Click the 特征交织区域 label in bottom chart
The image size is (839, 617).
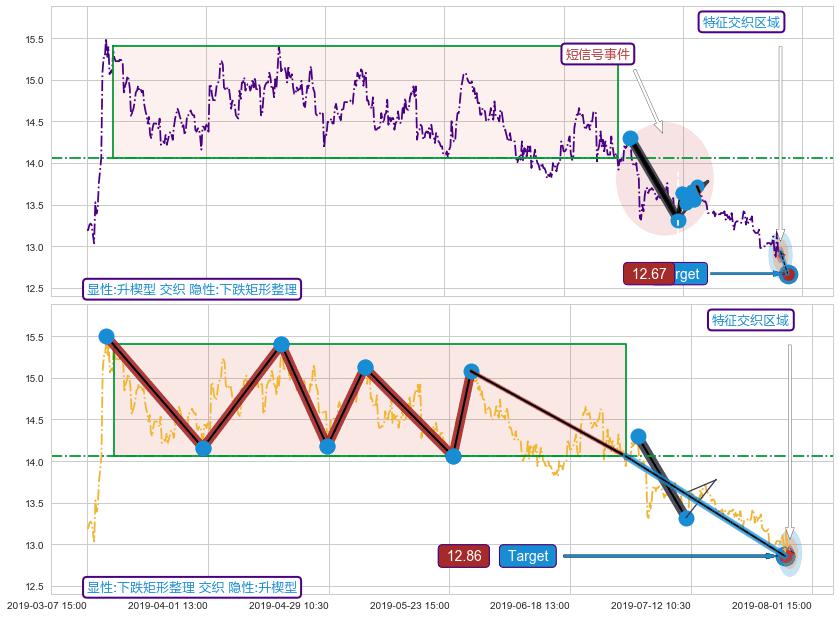(x=750, y=320)
